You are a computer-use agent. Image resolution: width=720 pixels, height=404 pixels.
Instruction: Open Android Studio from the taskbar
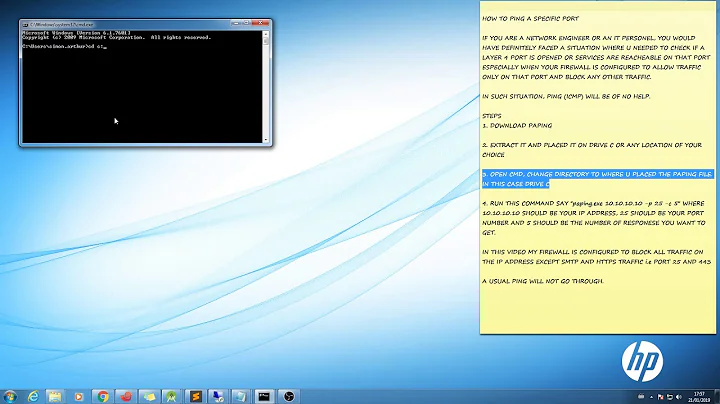tap(172, 396)
